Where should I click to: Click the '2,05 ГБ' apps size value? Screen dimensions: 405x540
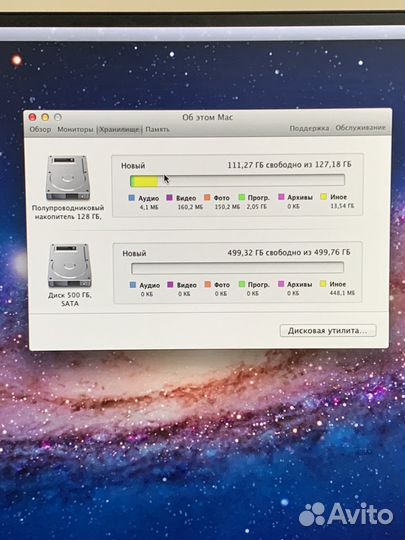[x=257, y=207]
